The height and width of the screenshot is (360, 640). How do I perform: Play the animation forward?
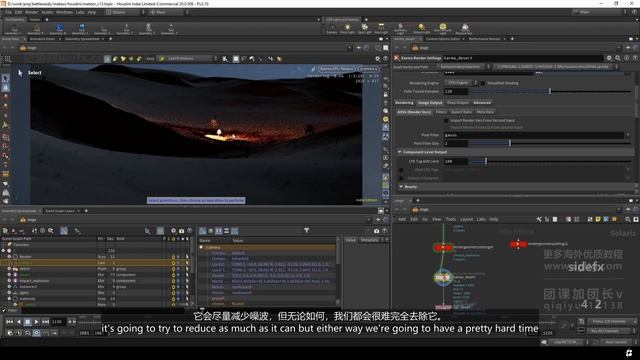(36, 322)
